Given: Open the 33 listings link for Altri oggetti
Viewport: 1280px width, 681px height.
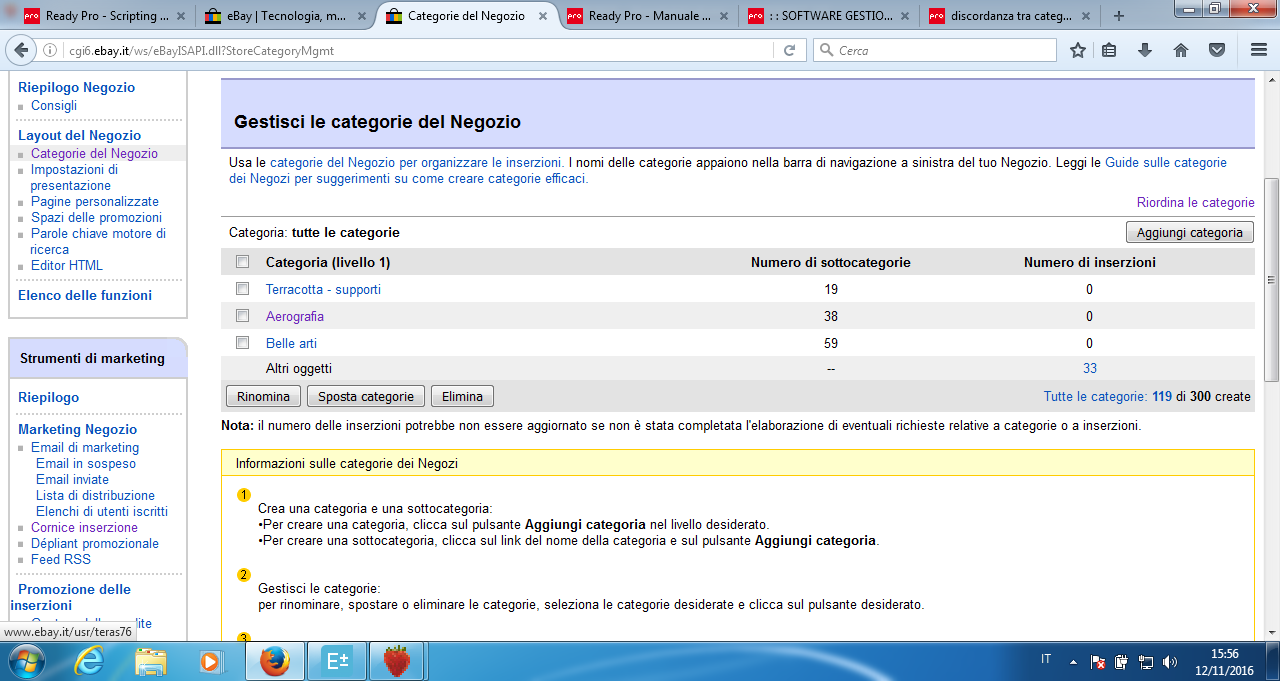Looking at the screenshot, I should click(x=1089, y=368).
